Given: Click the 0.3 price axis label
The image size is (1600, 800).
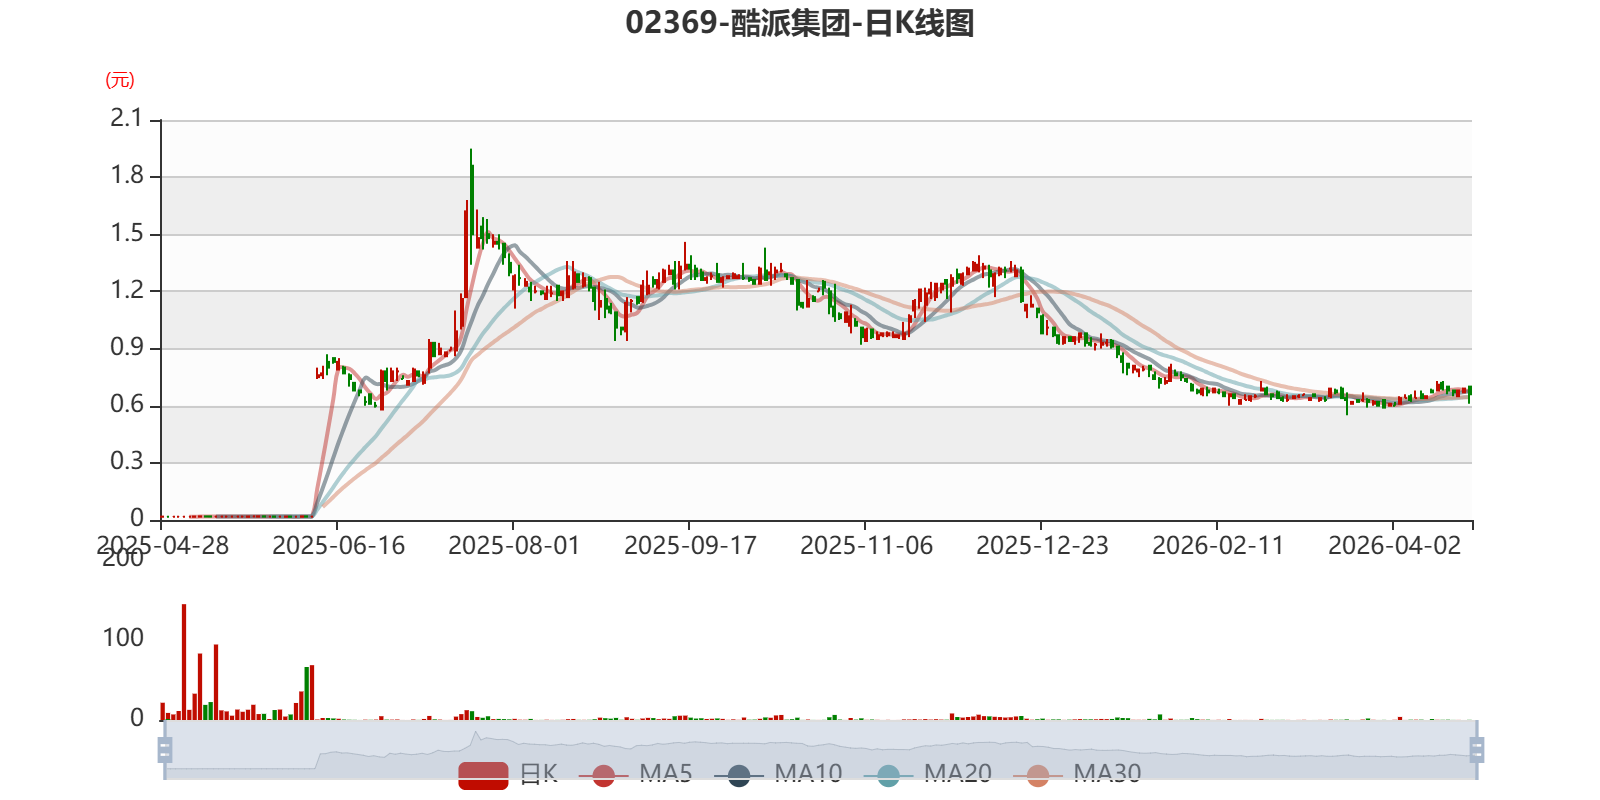Looking at the screenshot, I should pos(127,462).
